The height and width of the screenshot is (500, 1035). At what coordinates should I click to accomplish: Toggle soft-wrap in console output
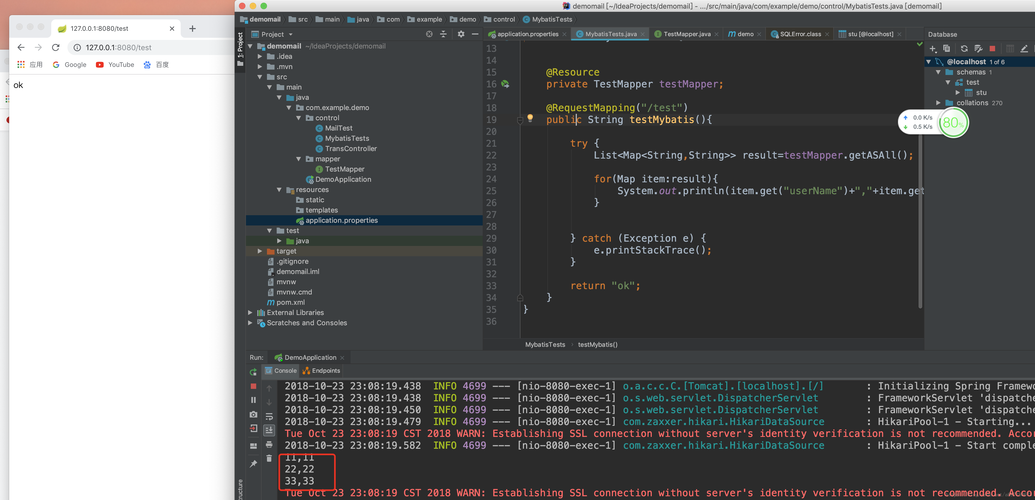269,416
